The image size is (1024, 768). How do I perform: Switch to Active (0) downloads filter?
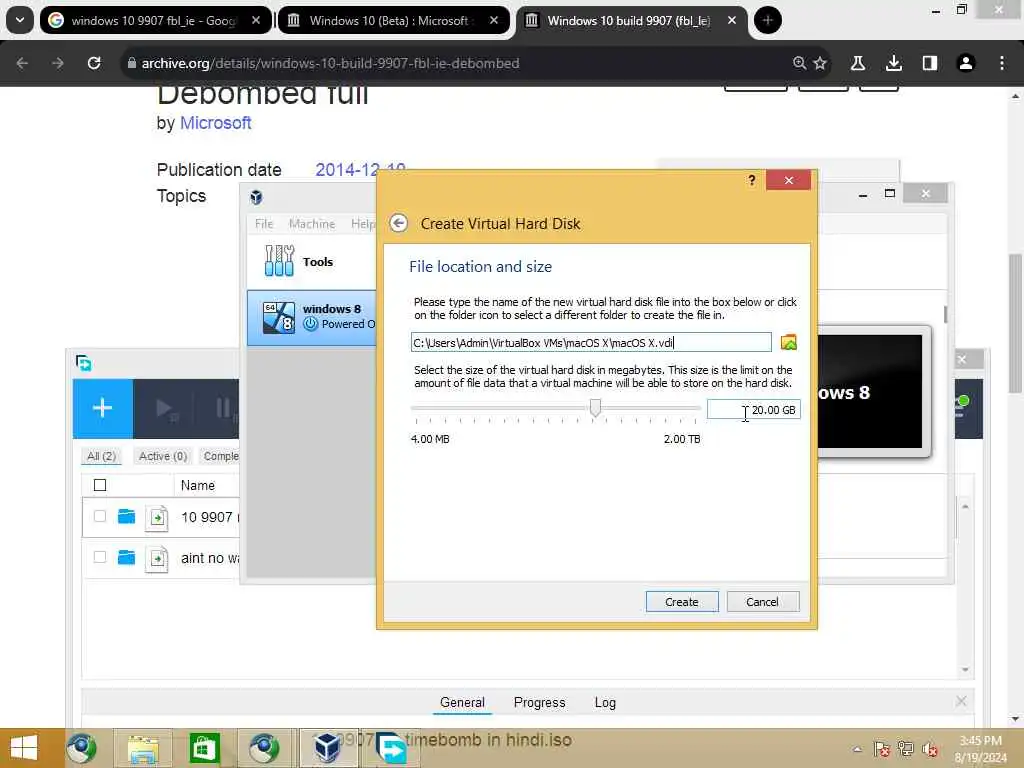(x=163, y=456)
